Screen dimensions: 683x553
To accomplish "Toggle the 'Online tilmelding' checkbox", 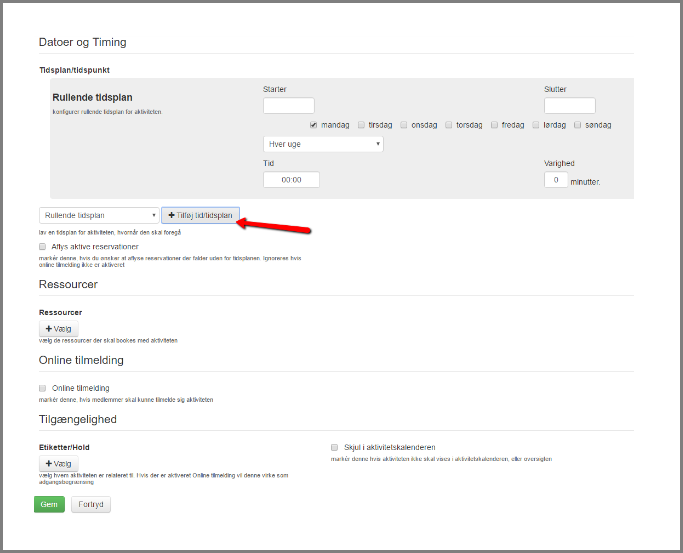I will (43, 388).
